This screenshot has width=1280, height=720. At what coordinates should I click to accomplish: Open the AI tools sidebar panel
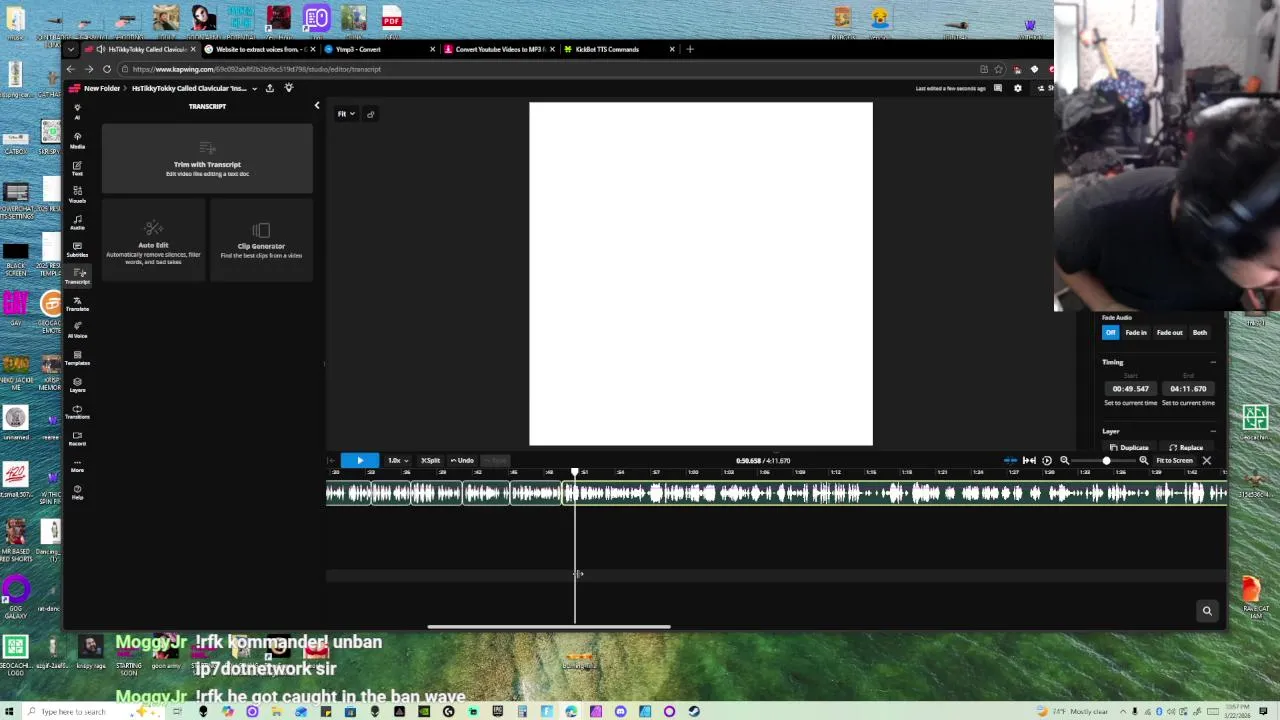click(77, 110)
